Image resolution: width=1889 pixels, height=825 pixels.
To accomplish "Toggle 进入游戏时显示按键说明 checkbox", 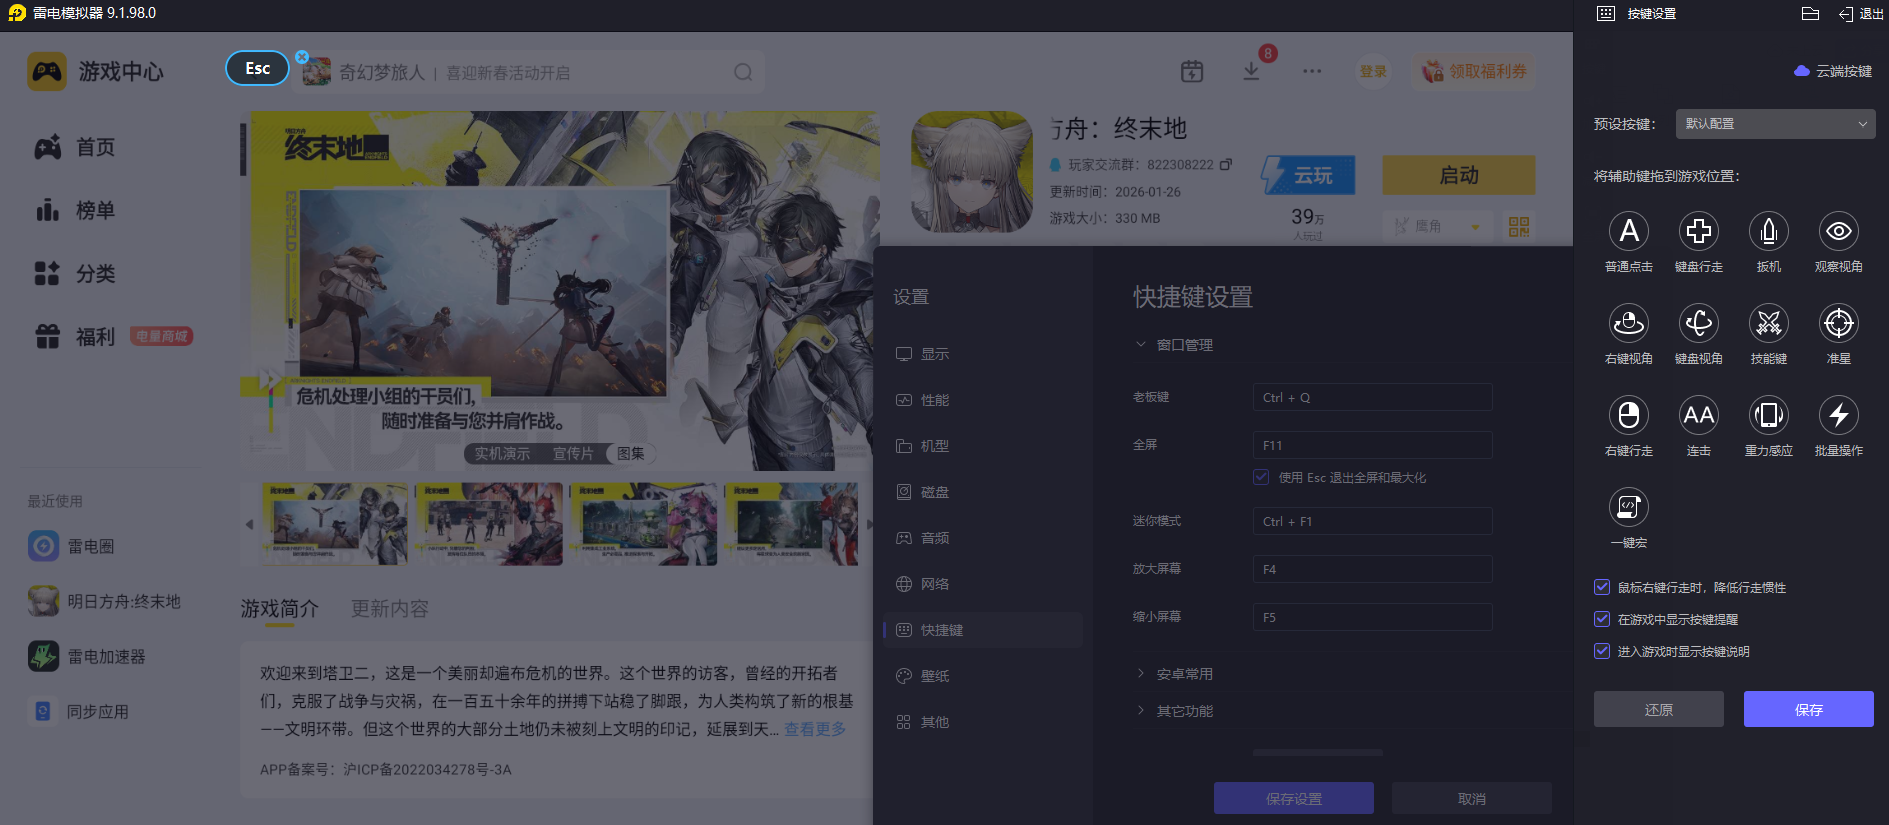I will pos(1602,651).
